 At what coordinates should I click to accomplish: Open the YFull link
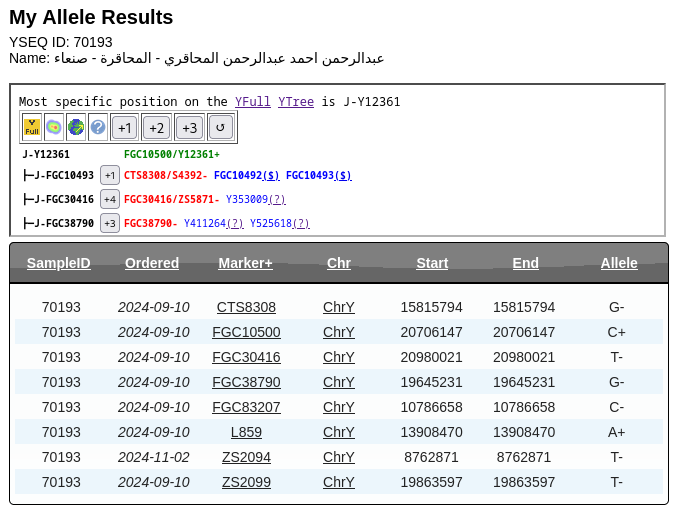(x=252, y=102)
